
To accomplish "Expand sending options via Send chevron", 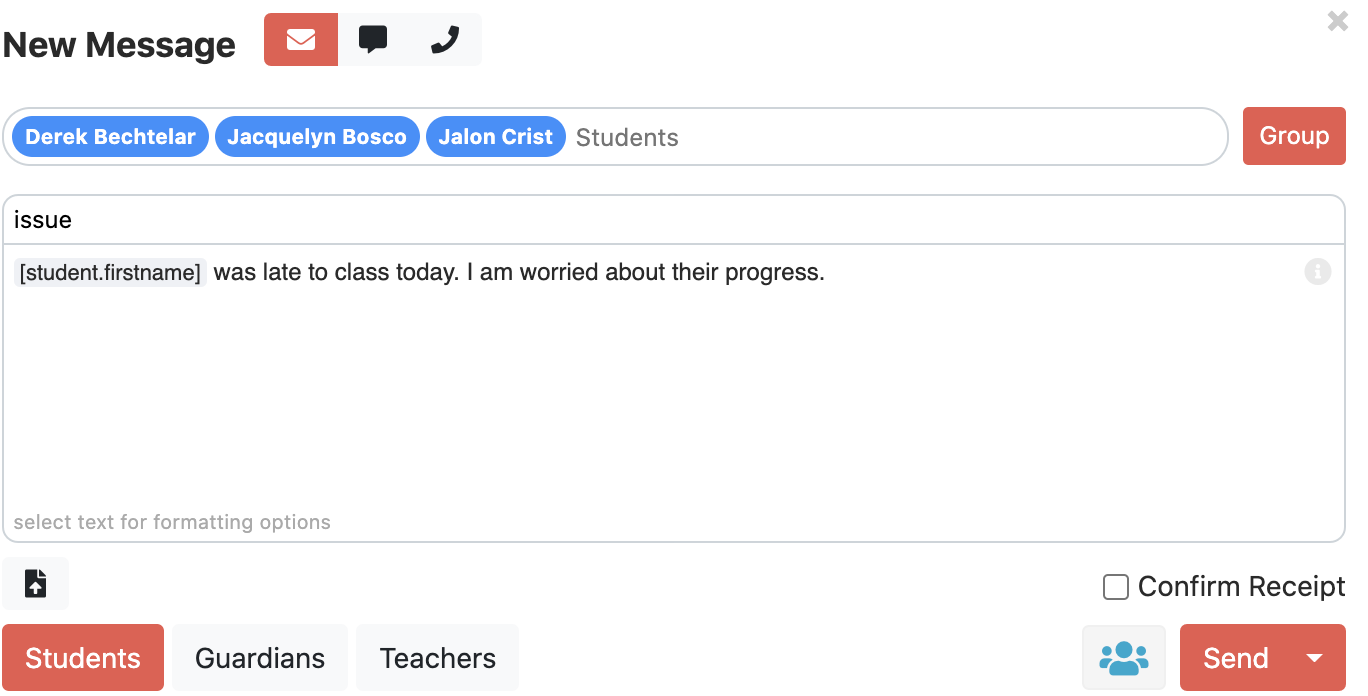I will [1314, 659].
